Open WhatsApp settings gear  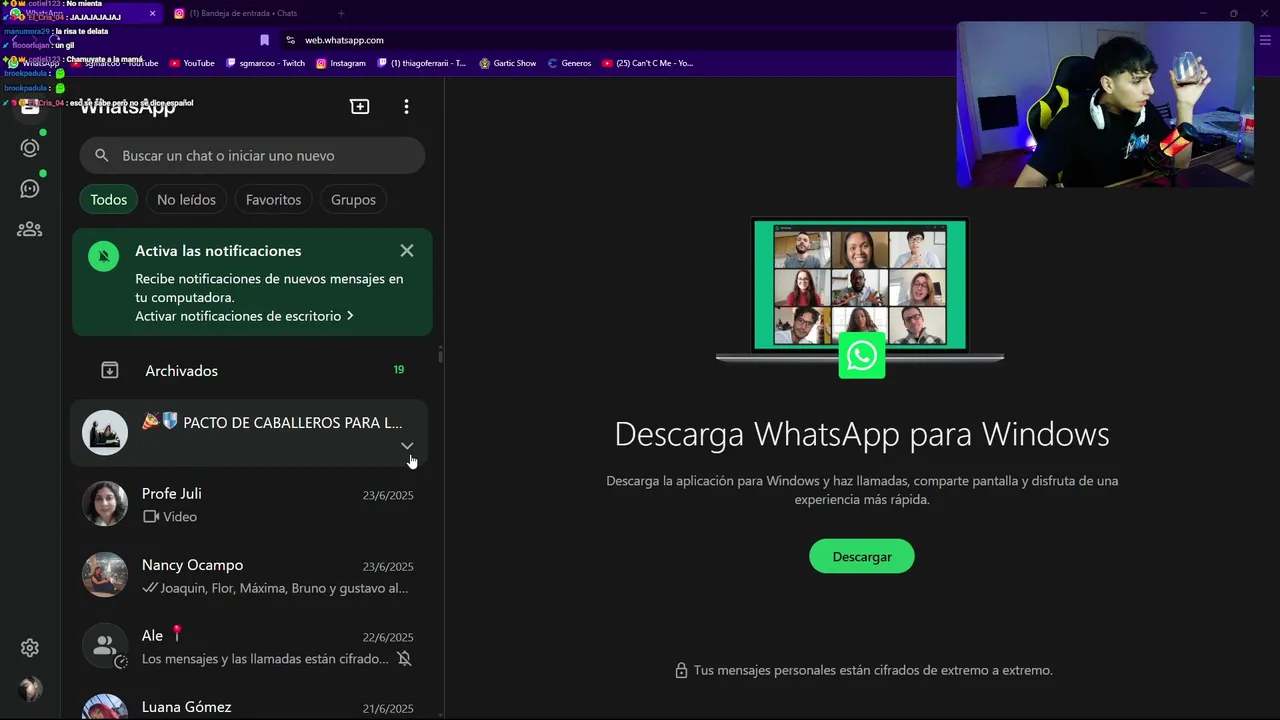[30, 648]
